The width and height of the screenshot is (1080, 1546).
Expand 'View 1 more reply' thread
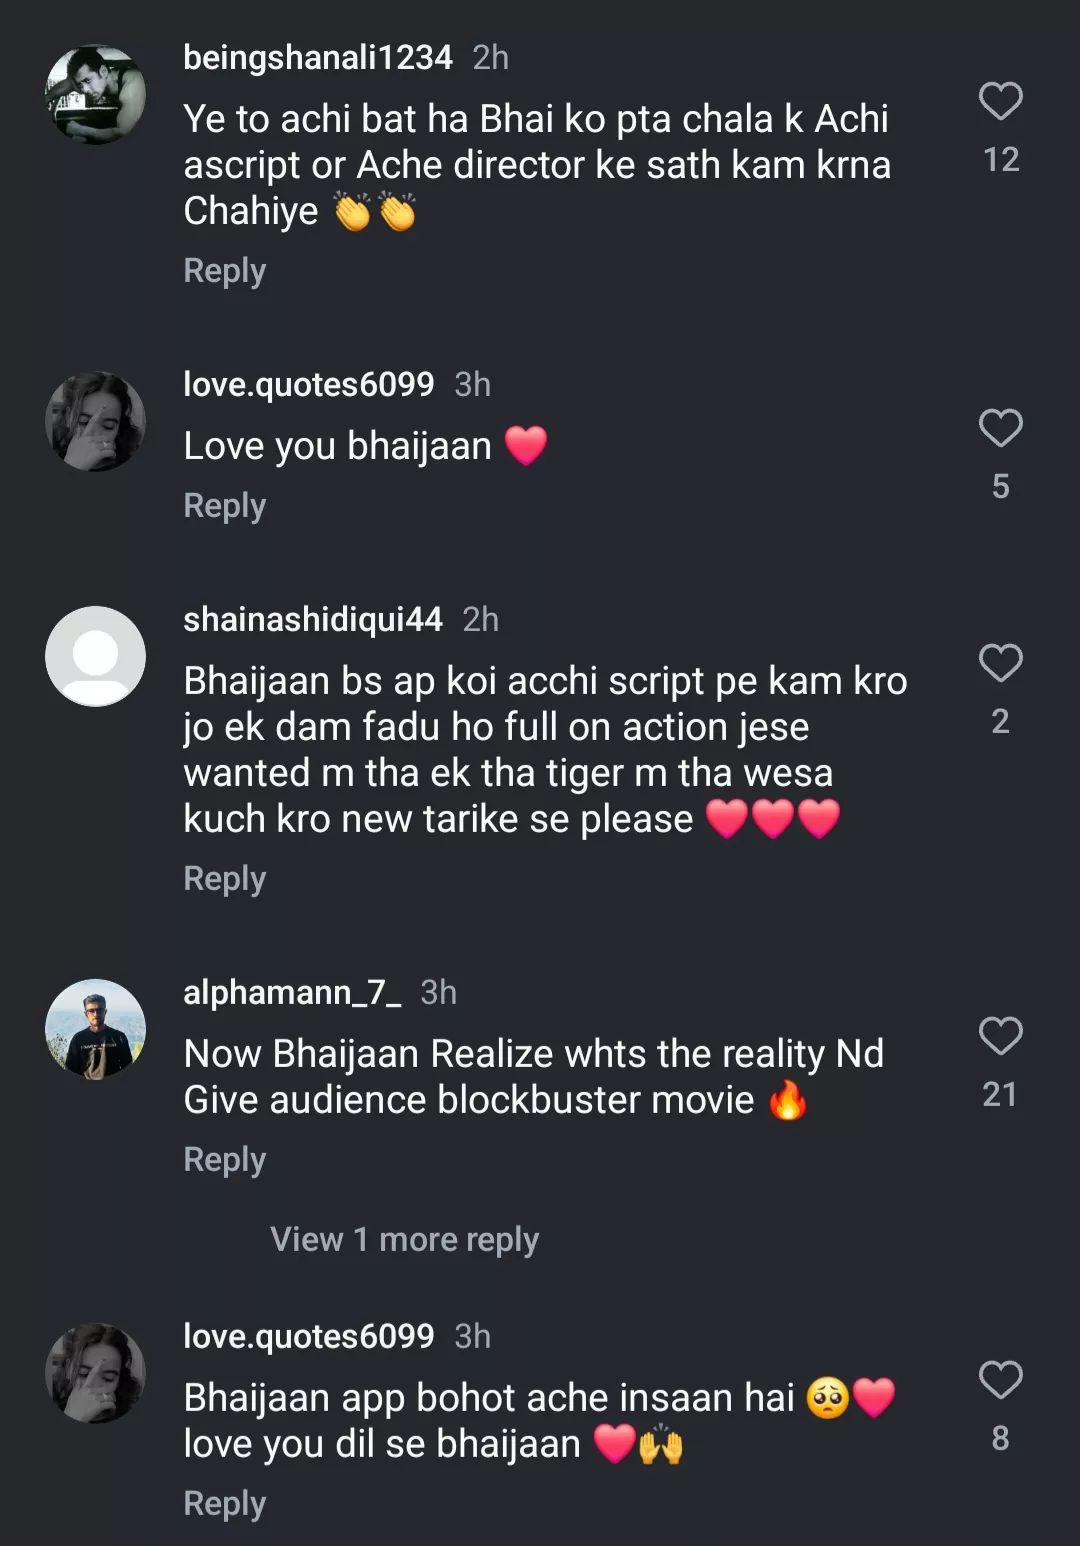pos(404,1240)
